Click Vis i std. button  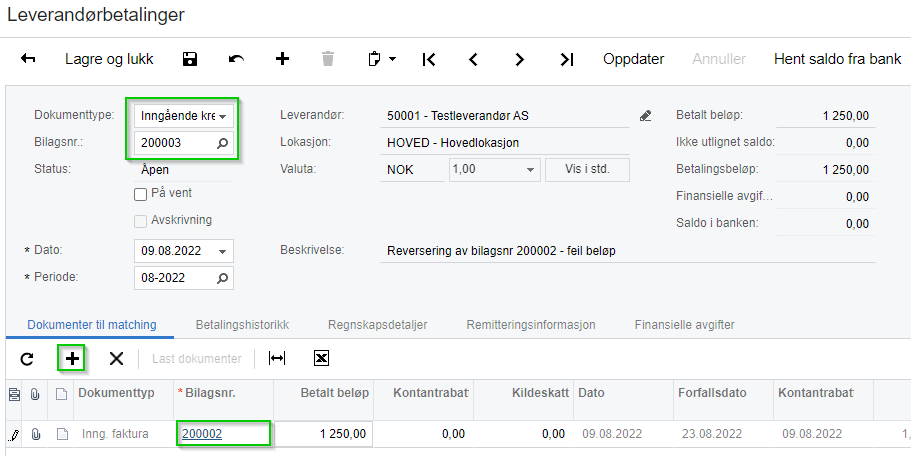(587, 170)
